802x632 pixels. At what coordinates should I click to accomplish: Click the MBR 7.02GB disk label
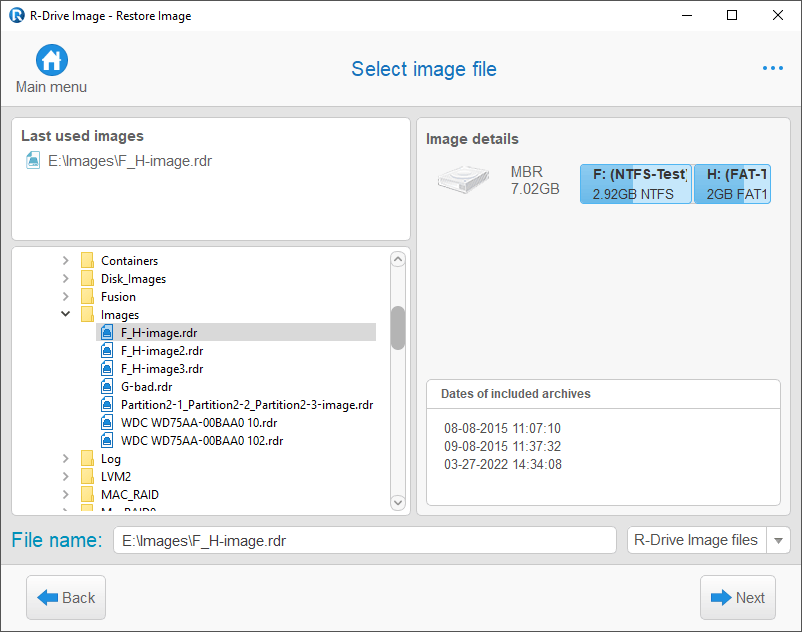coord(535,180)
